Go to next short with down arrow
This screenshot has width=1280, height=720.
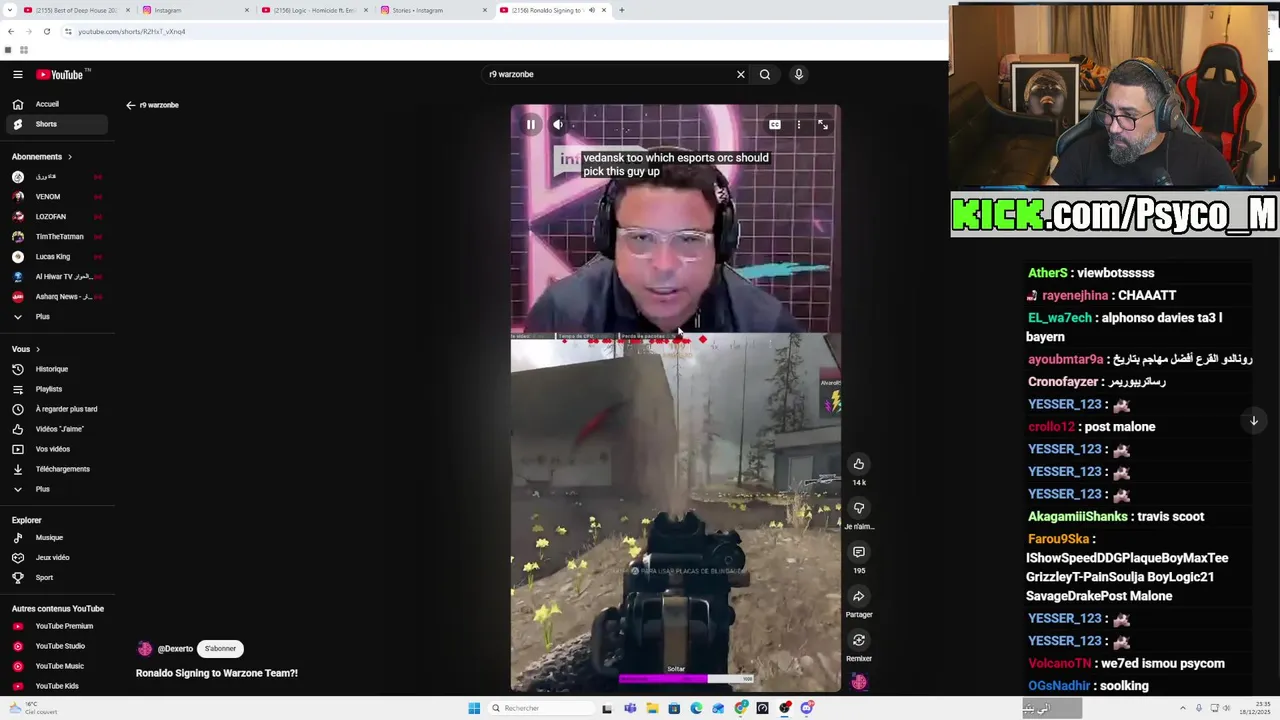1254,421
